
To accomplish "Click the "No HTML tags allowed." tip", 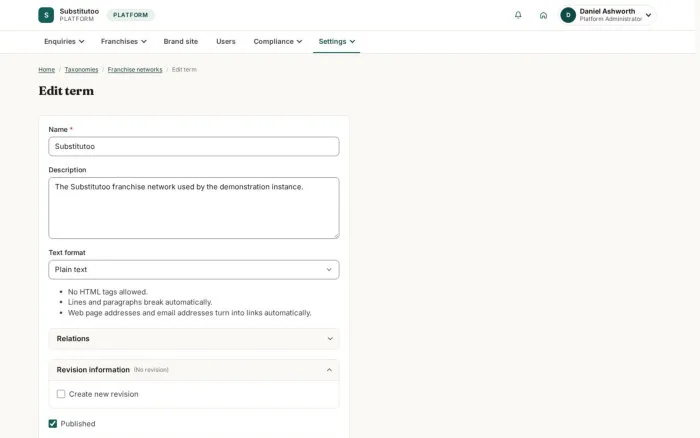I will (107, 292).
